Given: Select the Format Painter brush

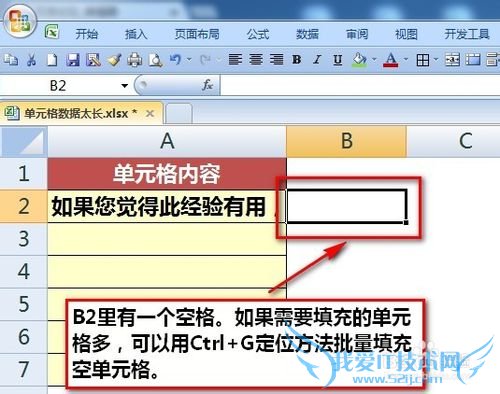Looking at the screenshot, I should (114, 60).
